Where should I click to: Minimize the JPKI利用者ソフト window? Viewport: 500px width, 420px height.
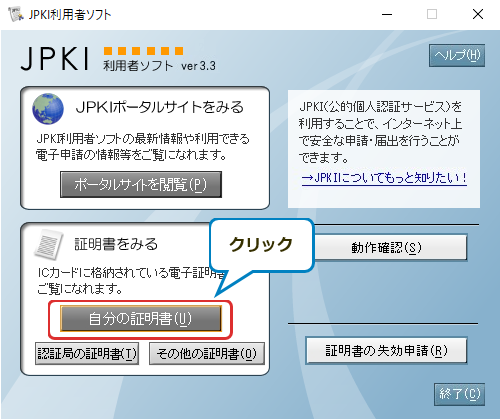click(387, 14)
